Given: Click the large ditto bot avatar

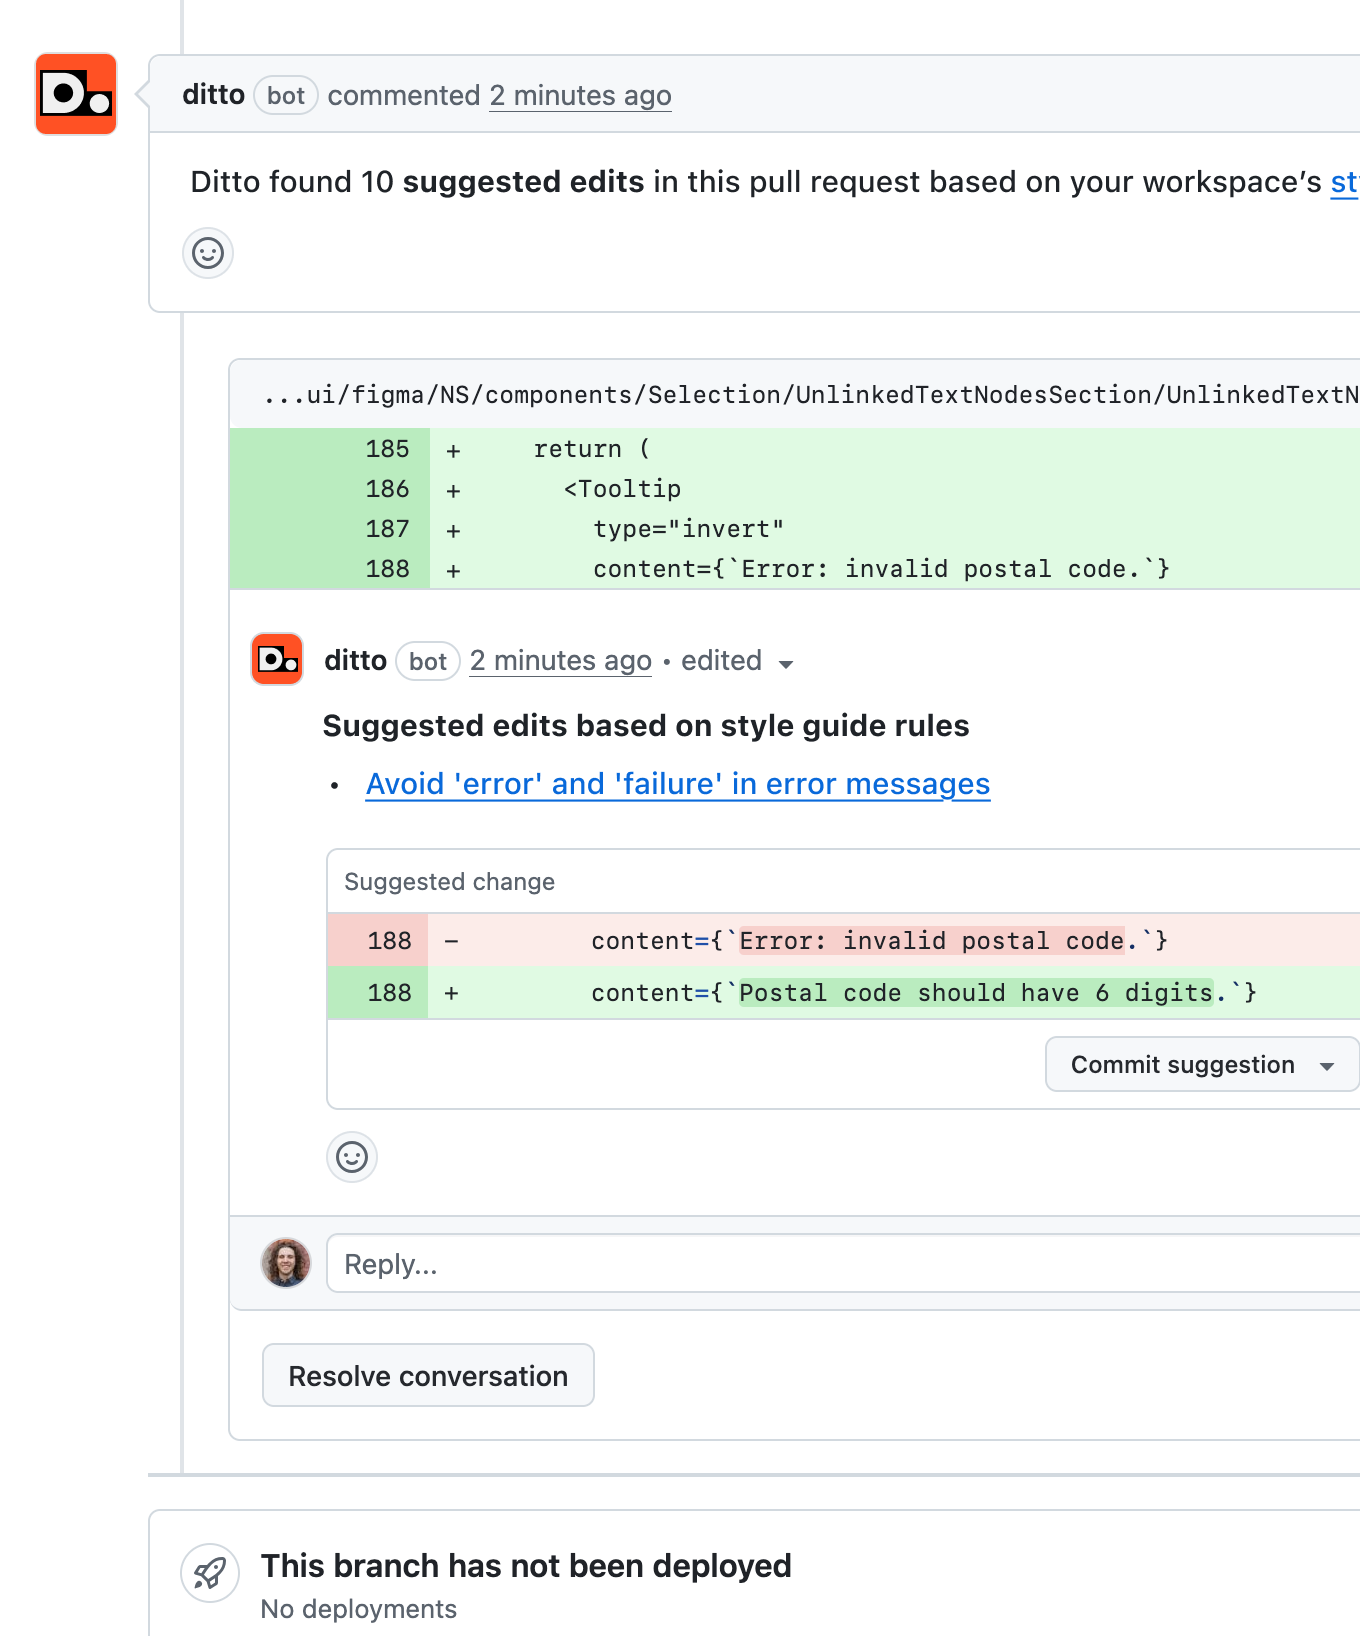Looking at the screenshot, I should point(76,94).
